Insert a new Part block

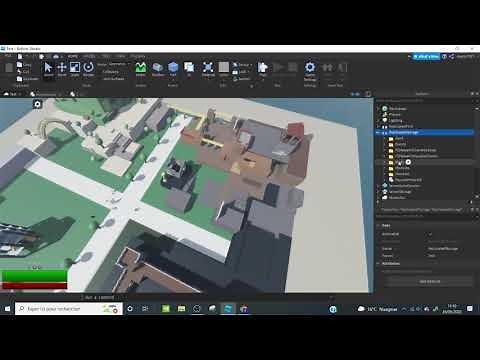coord(173,68)
